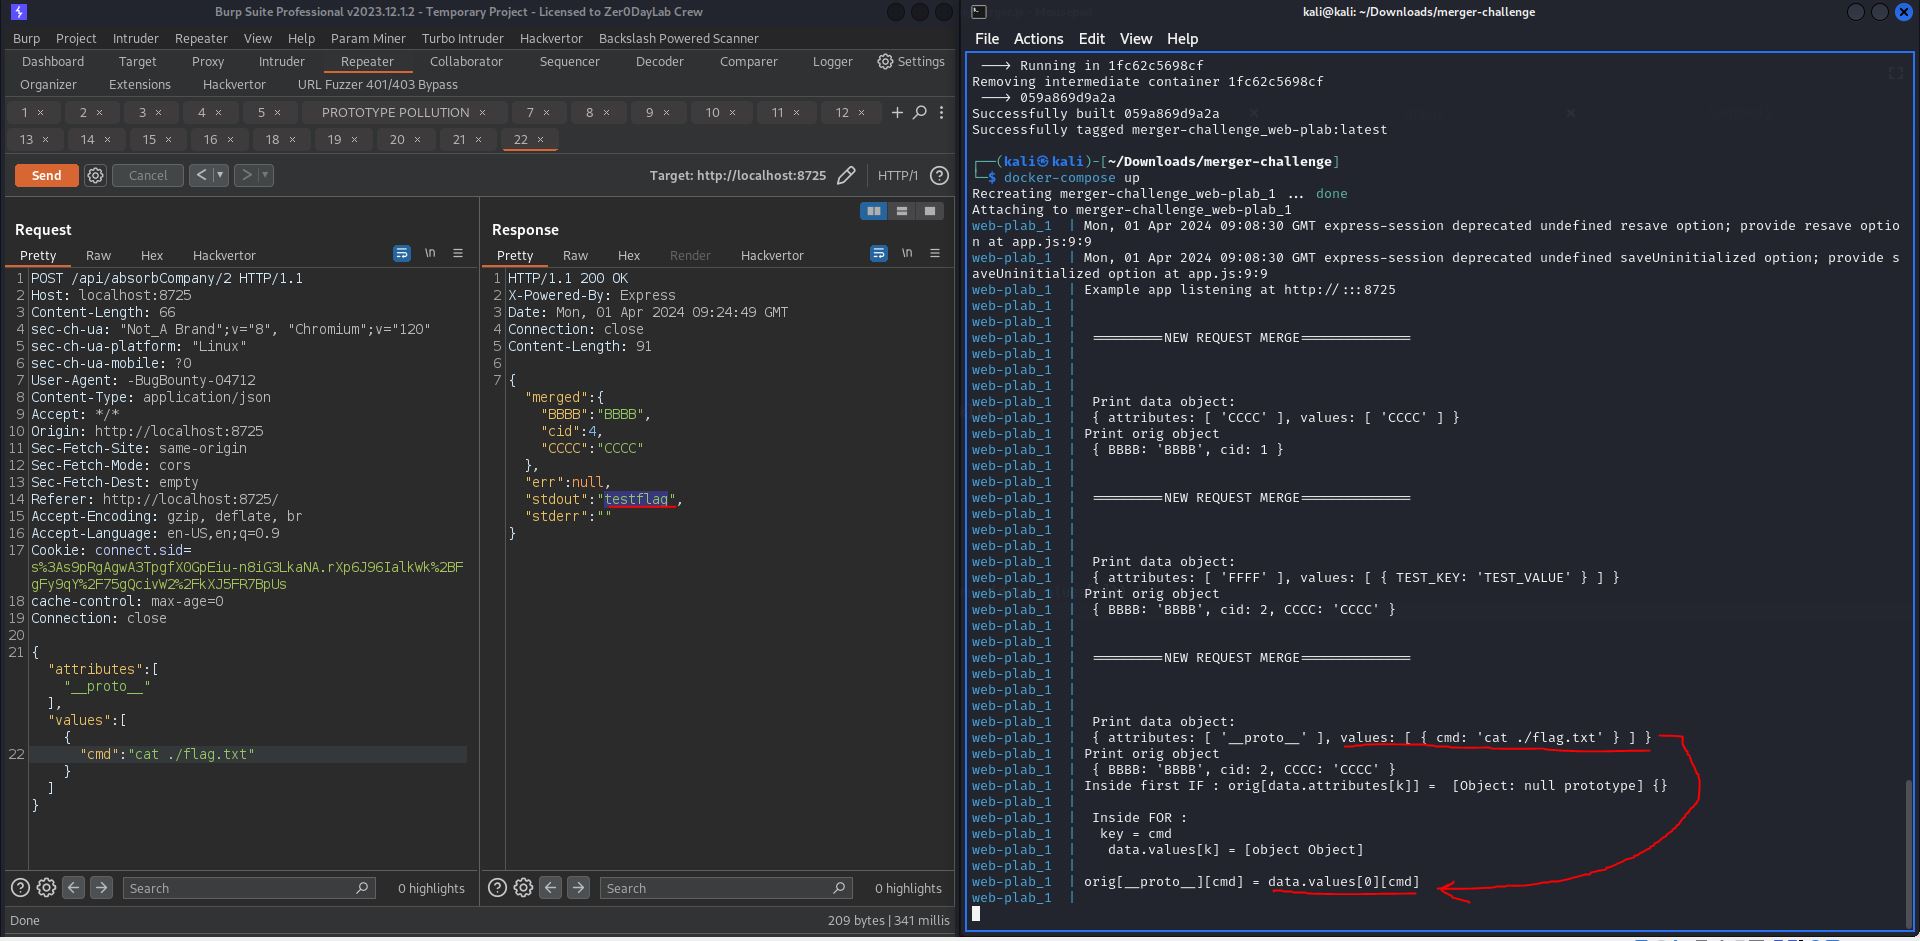The image size is (1920, 941).
Task: Select combined tabbed layout view icon
Action: click(x=930, y=211)
